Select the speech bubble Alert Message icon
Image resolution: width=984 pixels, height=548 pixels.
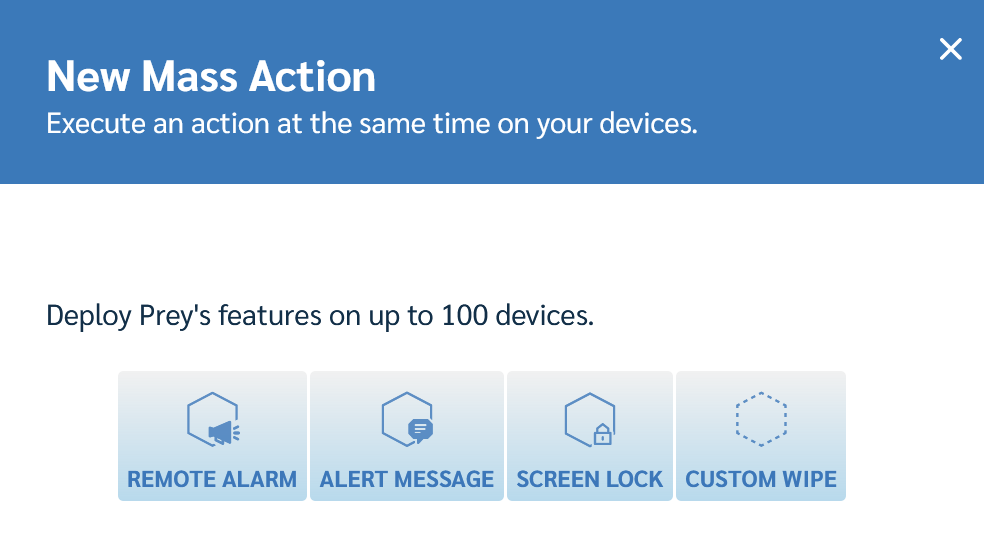(x=407, y=419)
